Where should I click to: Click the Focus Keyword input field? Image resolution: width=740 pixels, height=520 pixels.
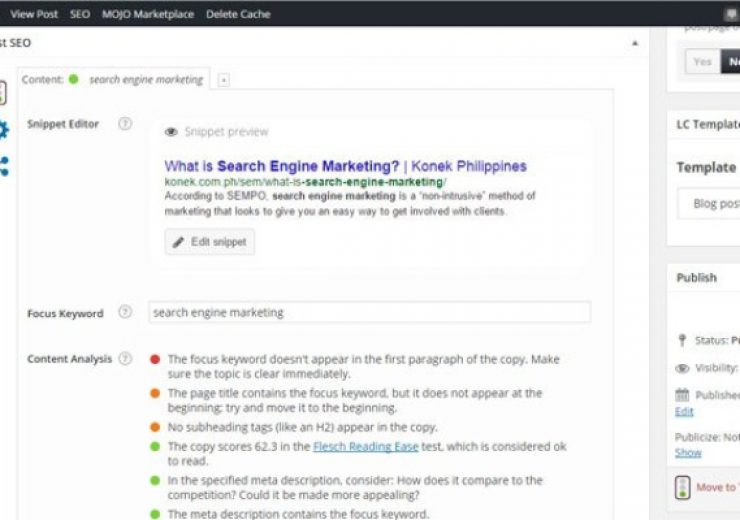(x=370, y=312)
